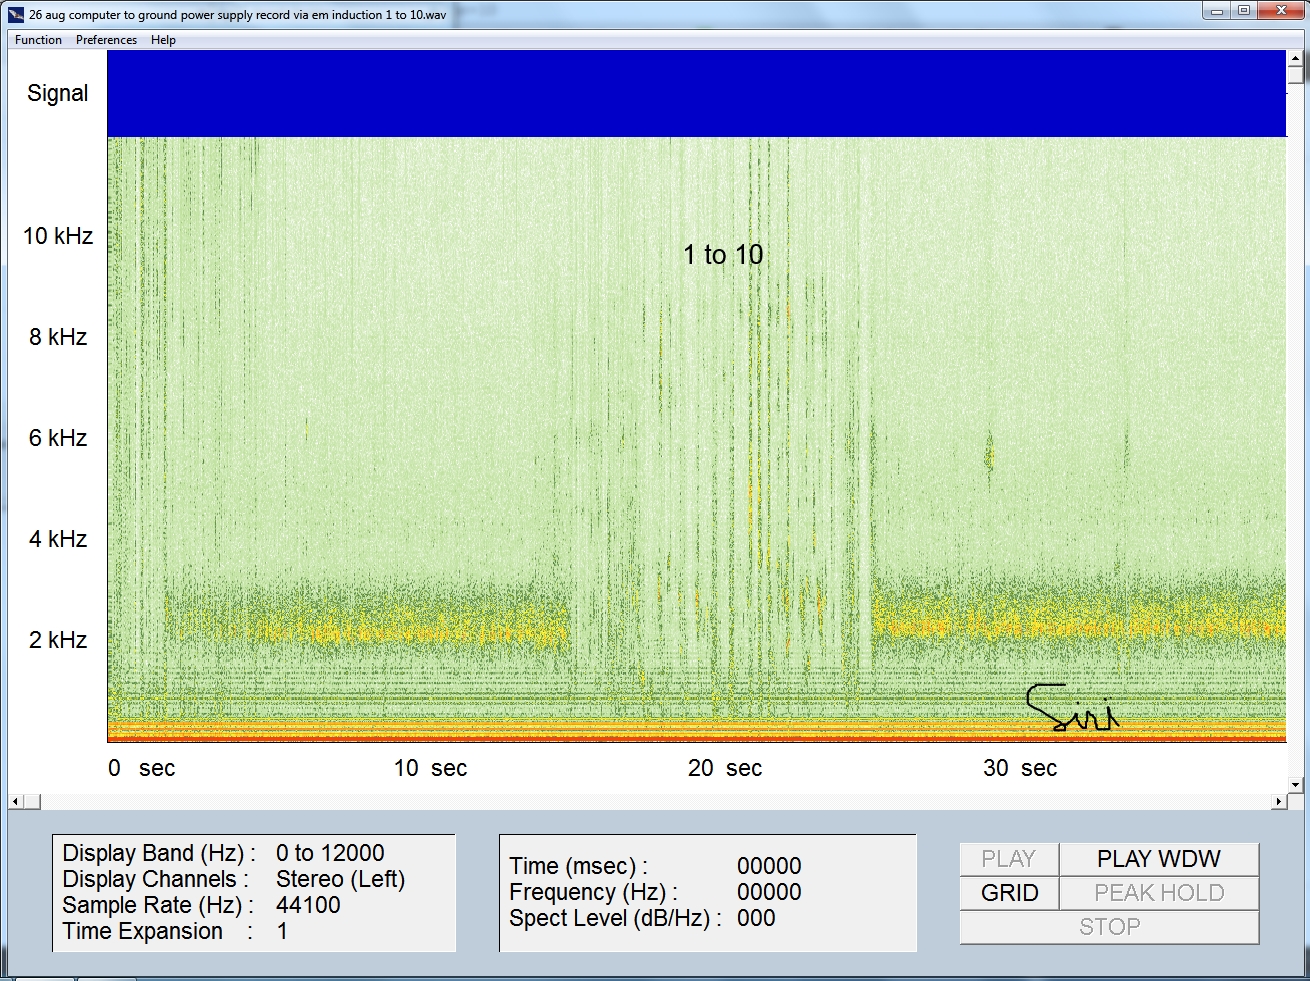This screenshot has height=981, width=1310.
Task: Maximize the spectrogram window
Action: click(1243, 11)
